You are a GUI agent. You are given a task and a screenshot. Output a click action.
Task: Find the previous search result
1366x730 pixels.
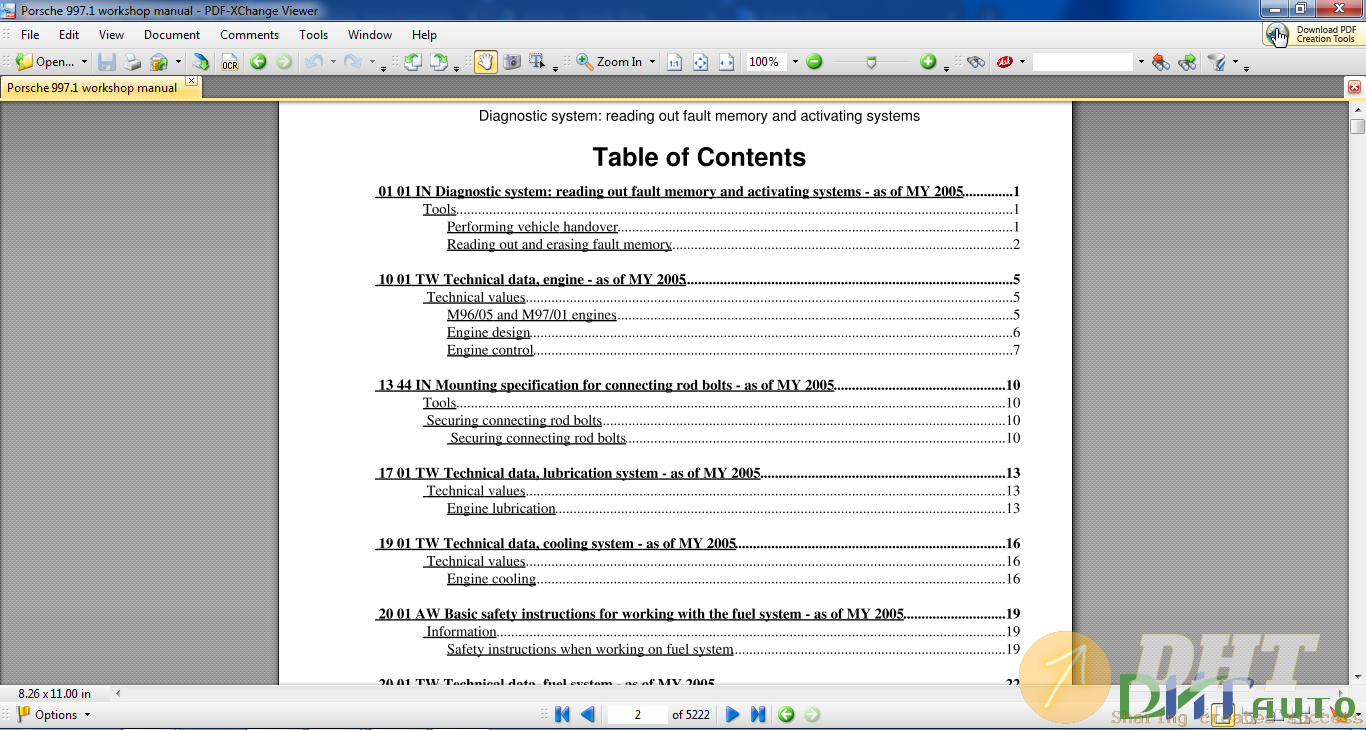point(1161,62)
